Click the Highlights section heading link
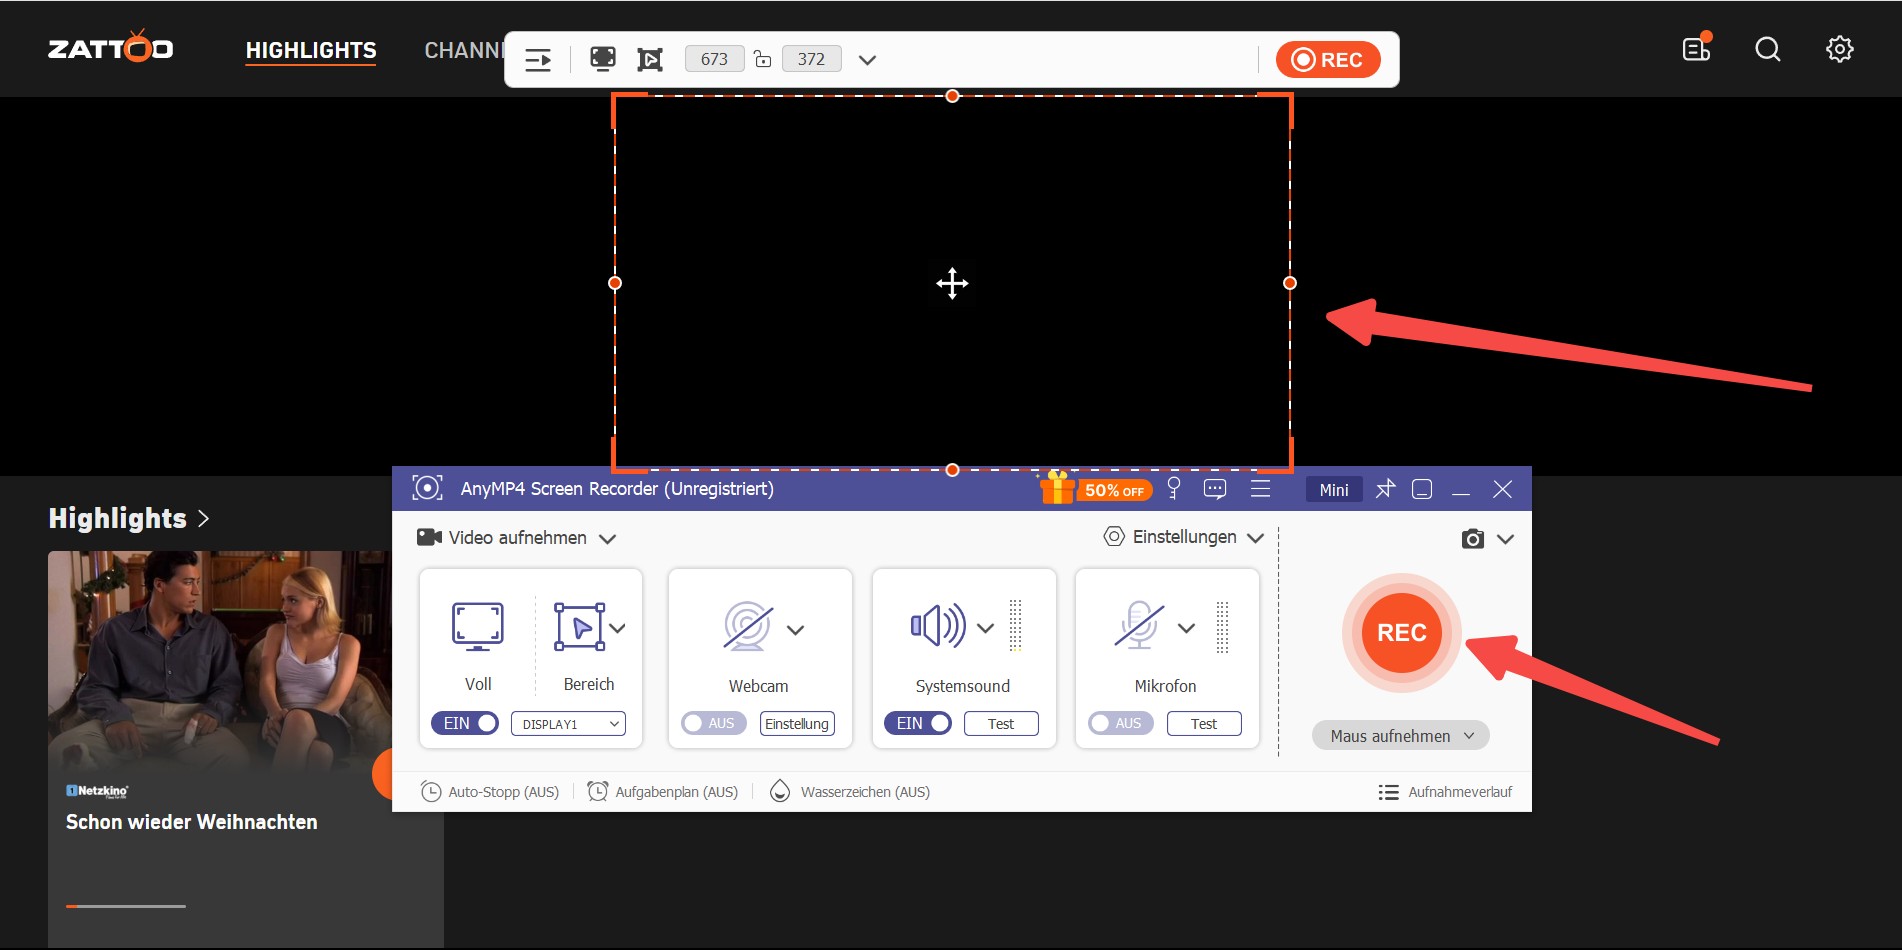The image size is (1902, 950). click(x=129, y=518)
